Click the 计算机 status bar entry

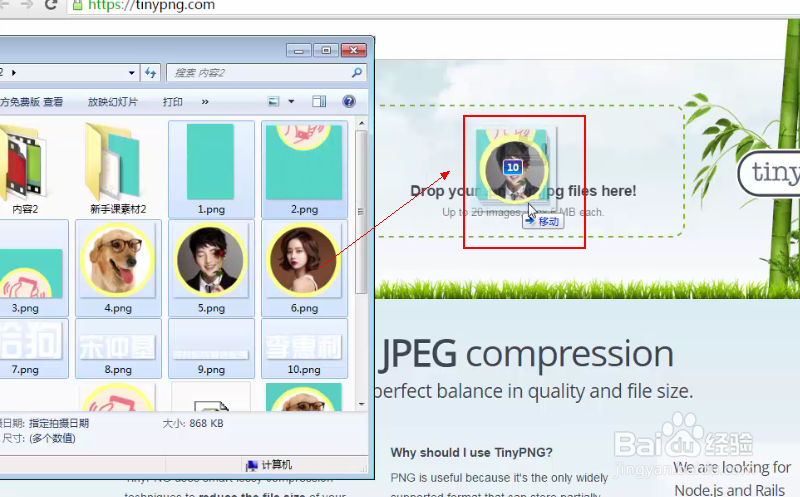click(269, 465)
